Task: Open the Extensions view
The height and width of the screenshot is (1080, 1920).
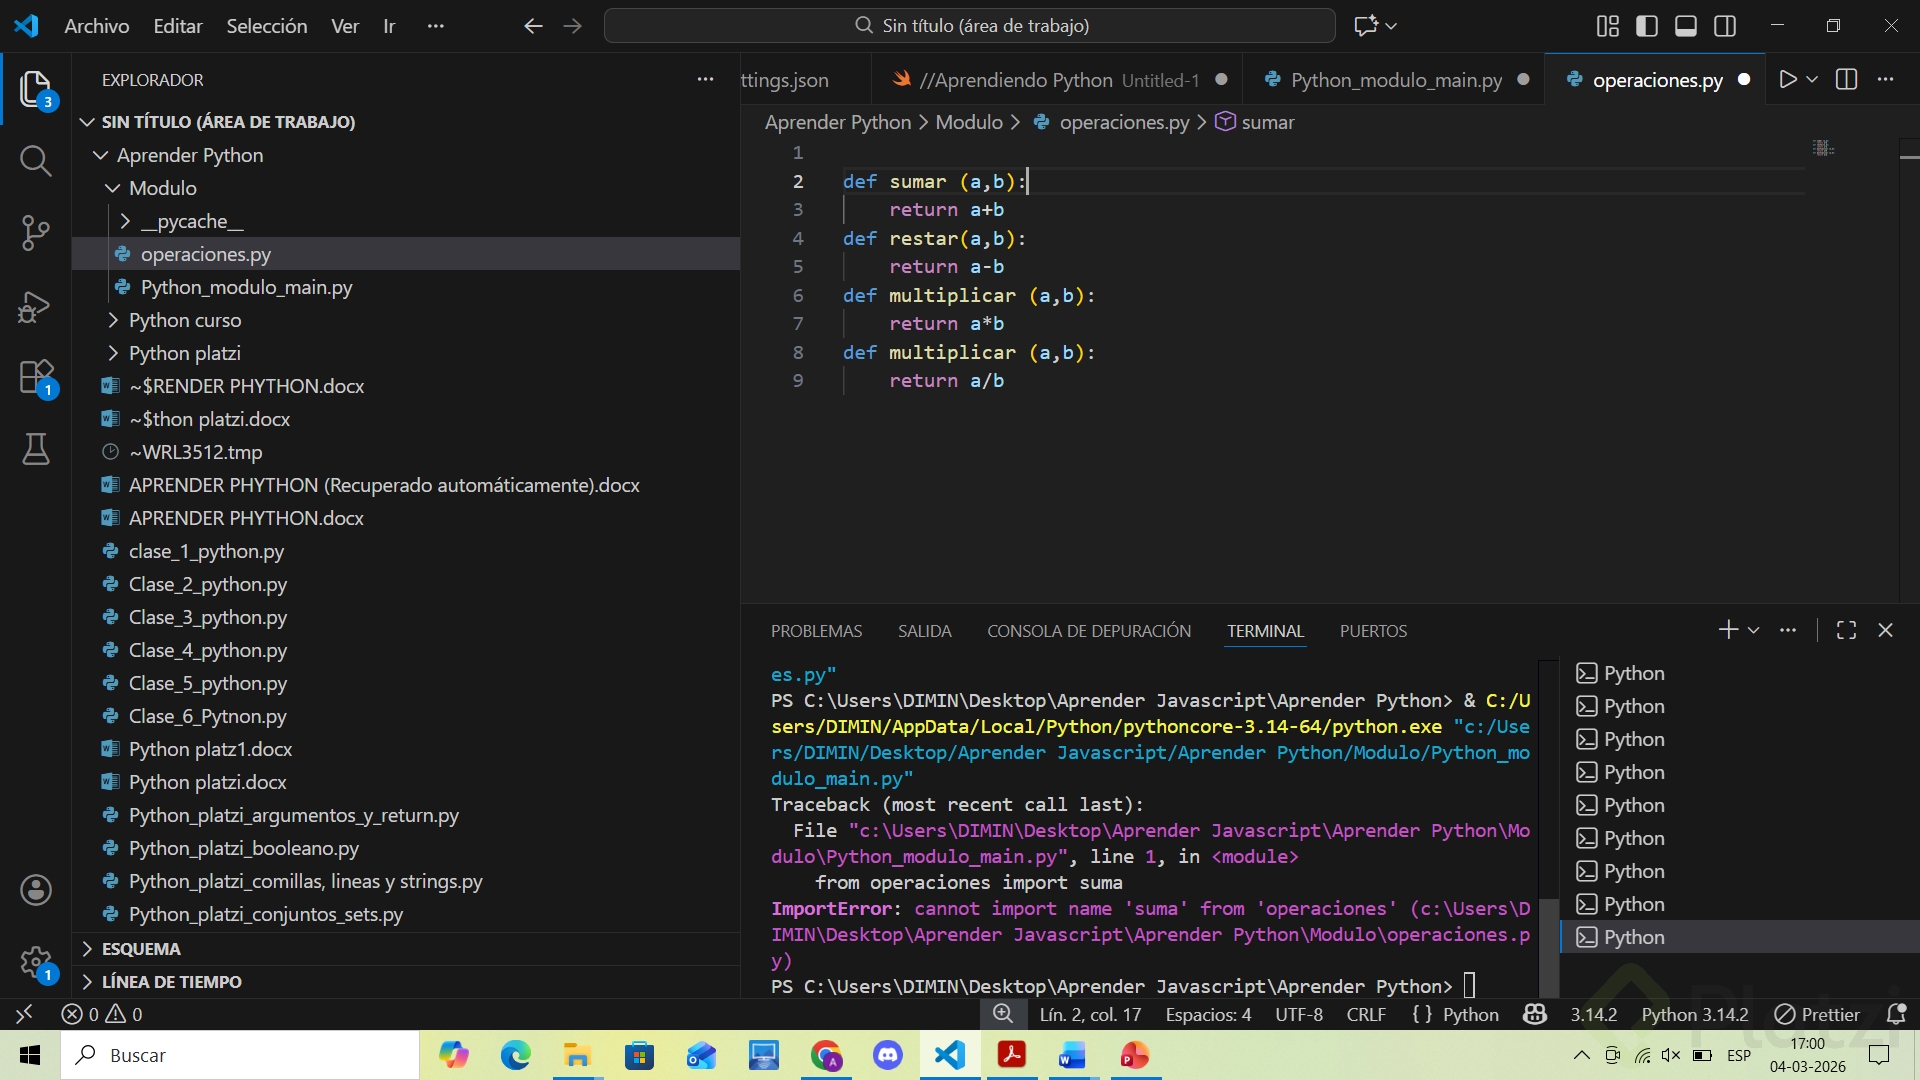Action: tap(36, 378)
